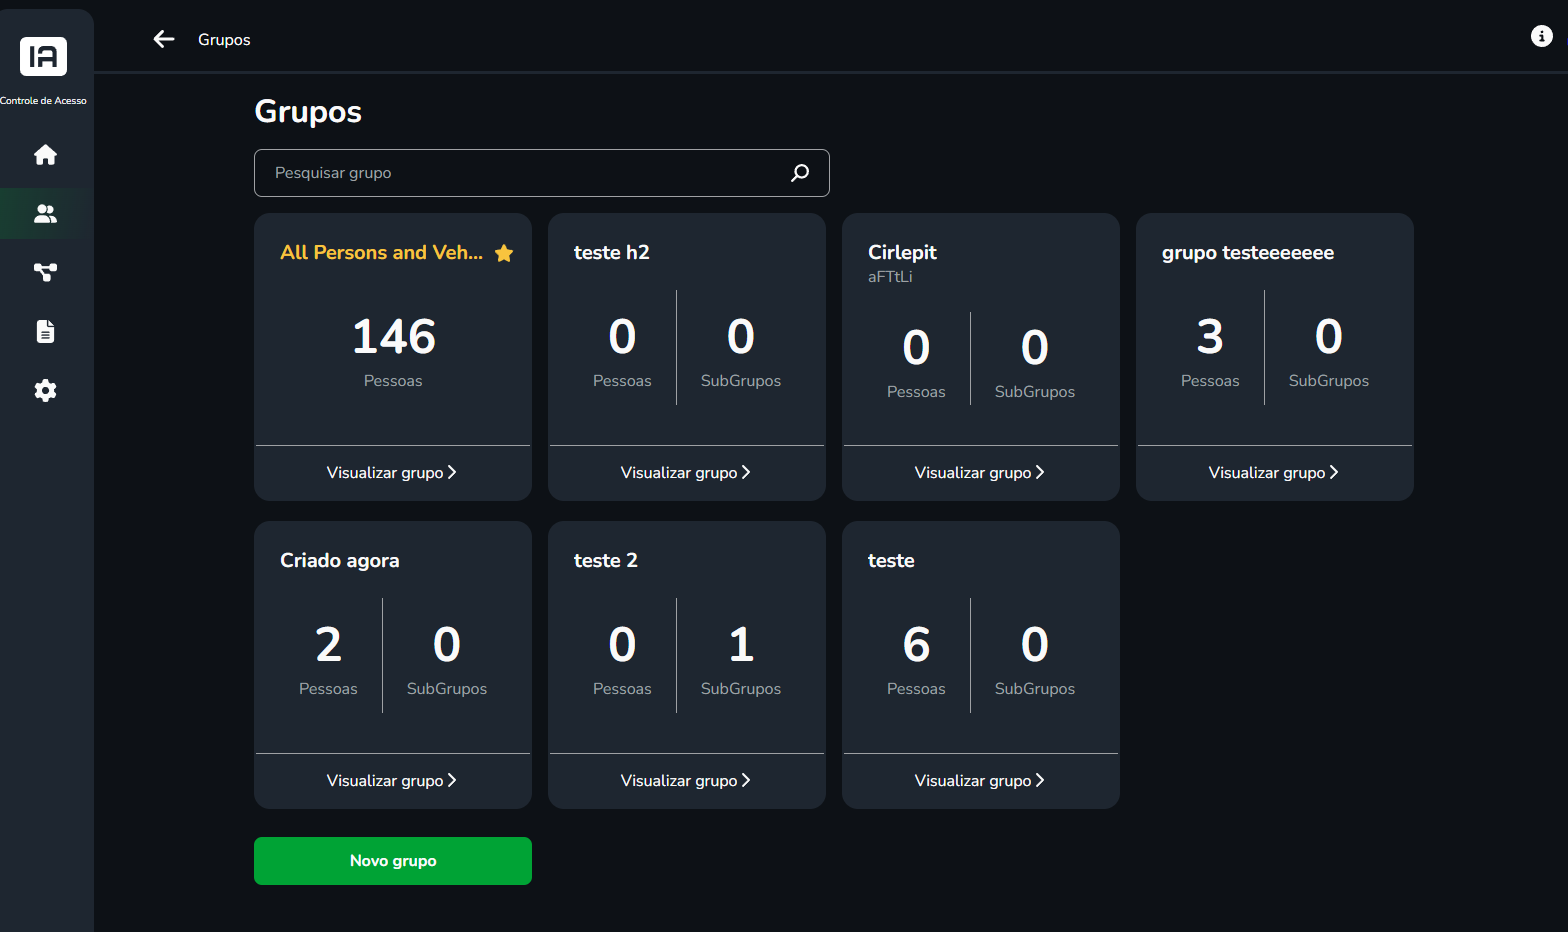Click the Grupos page heading

(308, 111)
